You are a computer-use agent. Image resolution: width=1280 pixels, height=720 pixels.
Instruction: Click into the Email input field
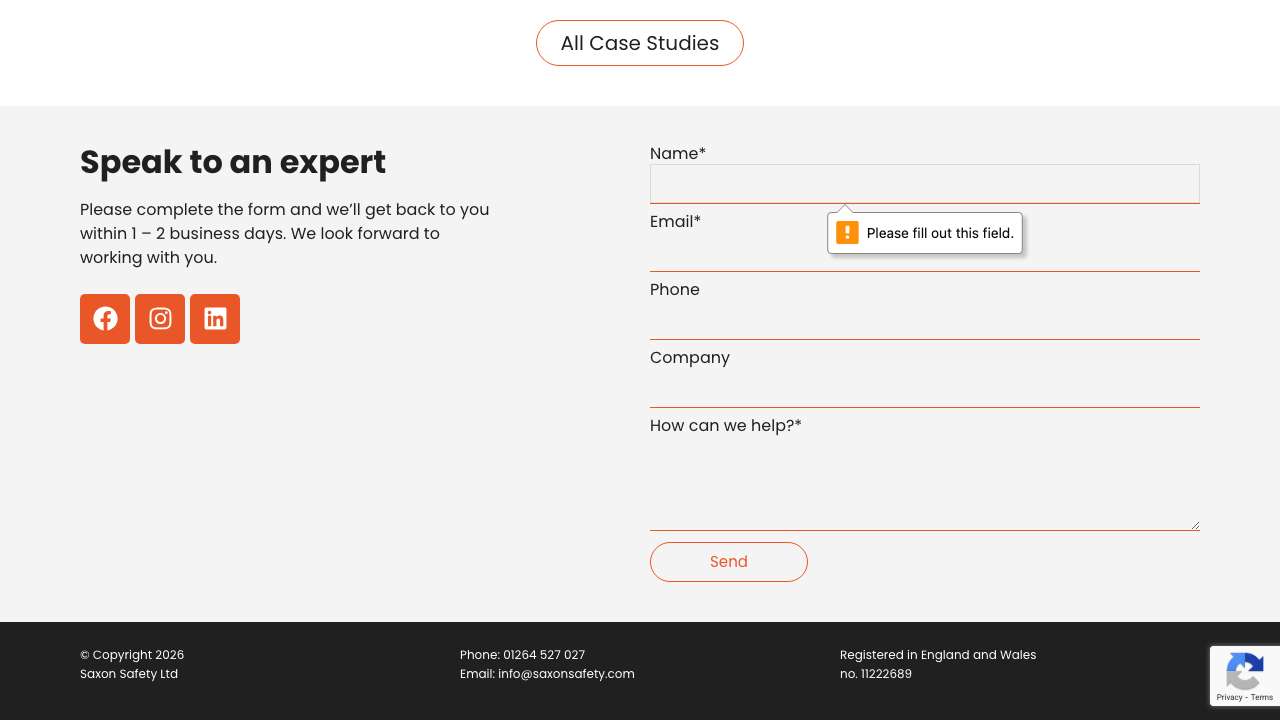pyautogui.click(x=740, y=254)
